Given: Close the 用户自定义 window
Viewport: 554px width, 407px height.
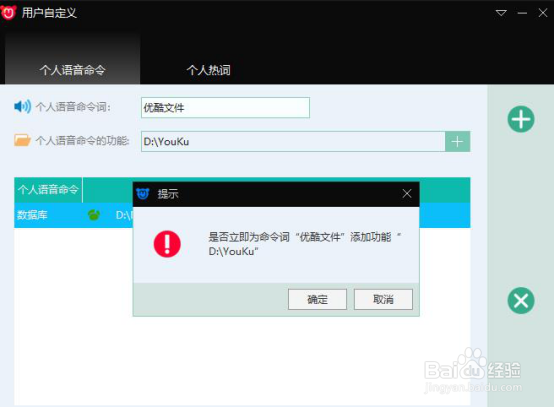Looking at the screenshot, I should point(543,13).
